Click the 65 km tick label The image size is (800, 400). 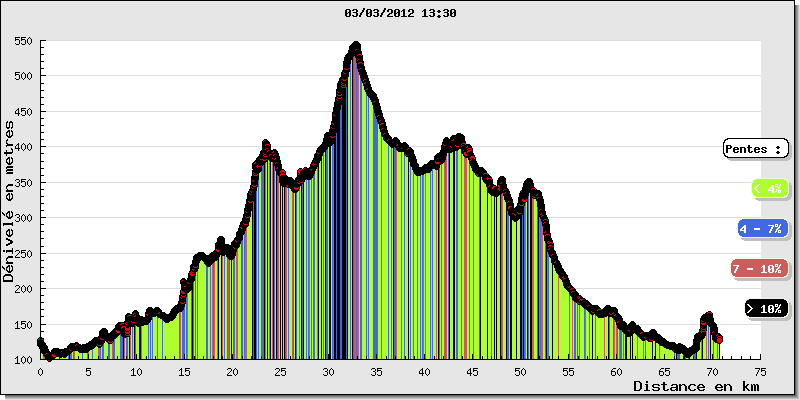pos(664,371)
